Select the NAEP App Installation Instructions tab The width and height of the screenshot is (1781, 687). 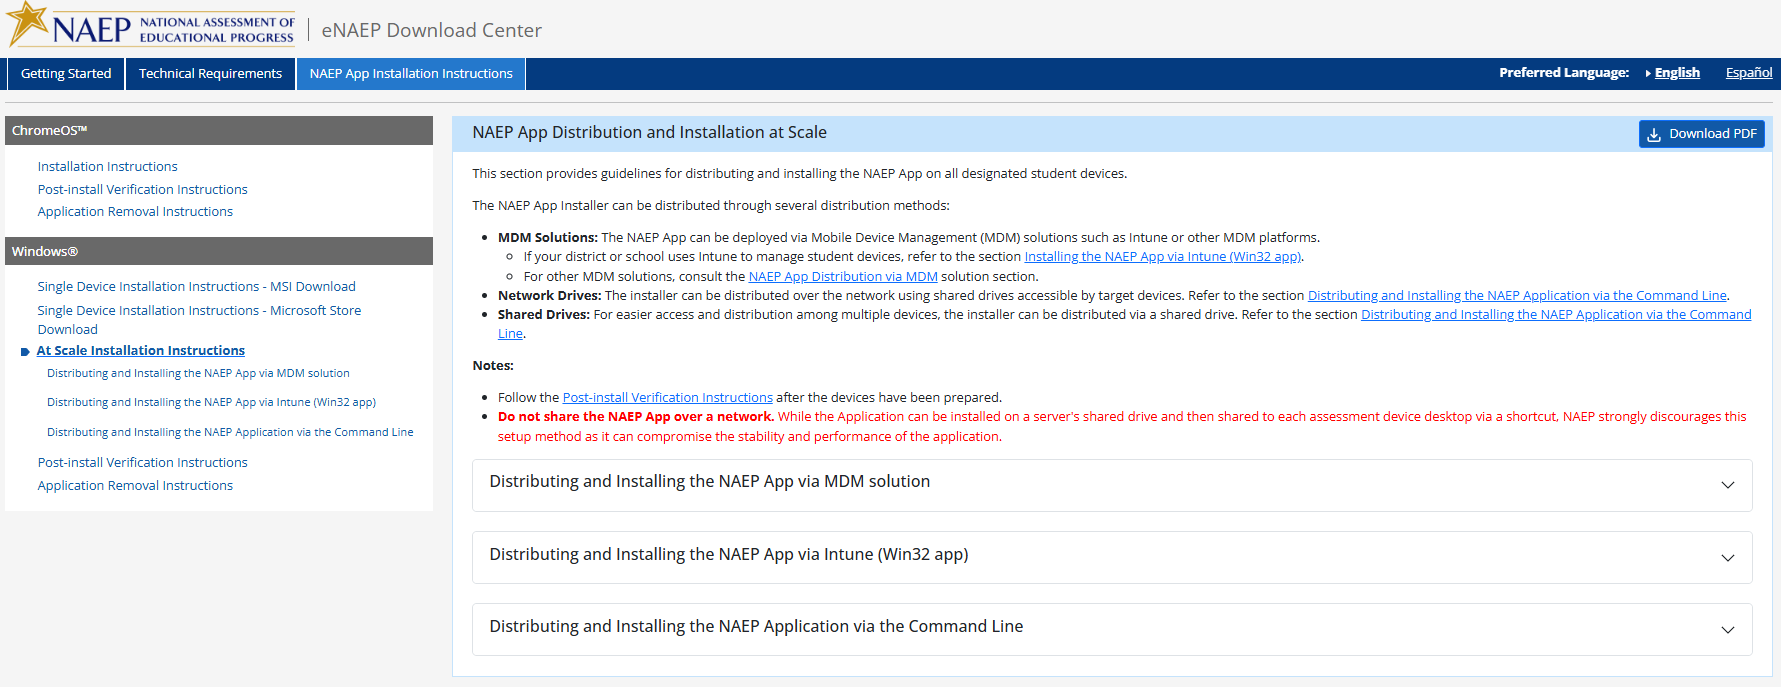410,74
